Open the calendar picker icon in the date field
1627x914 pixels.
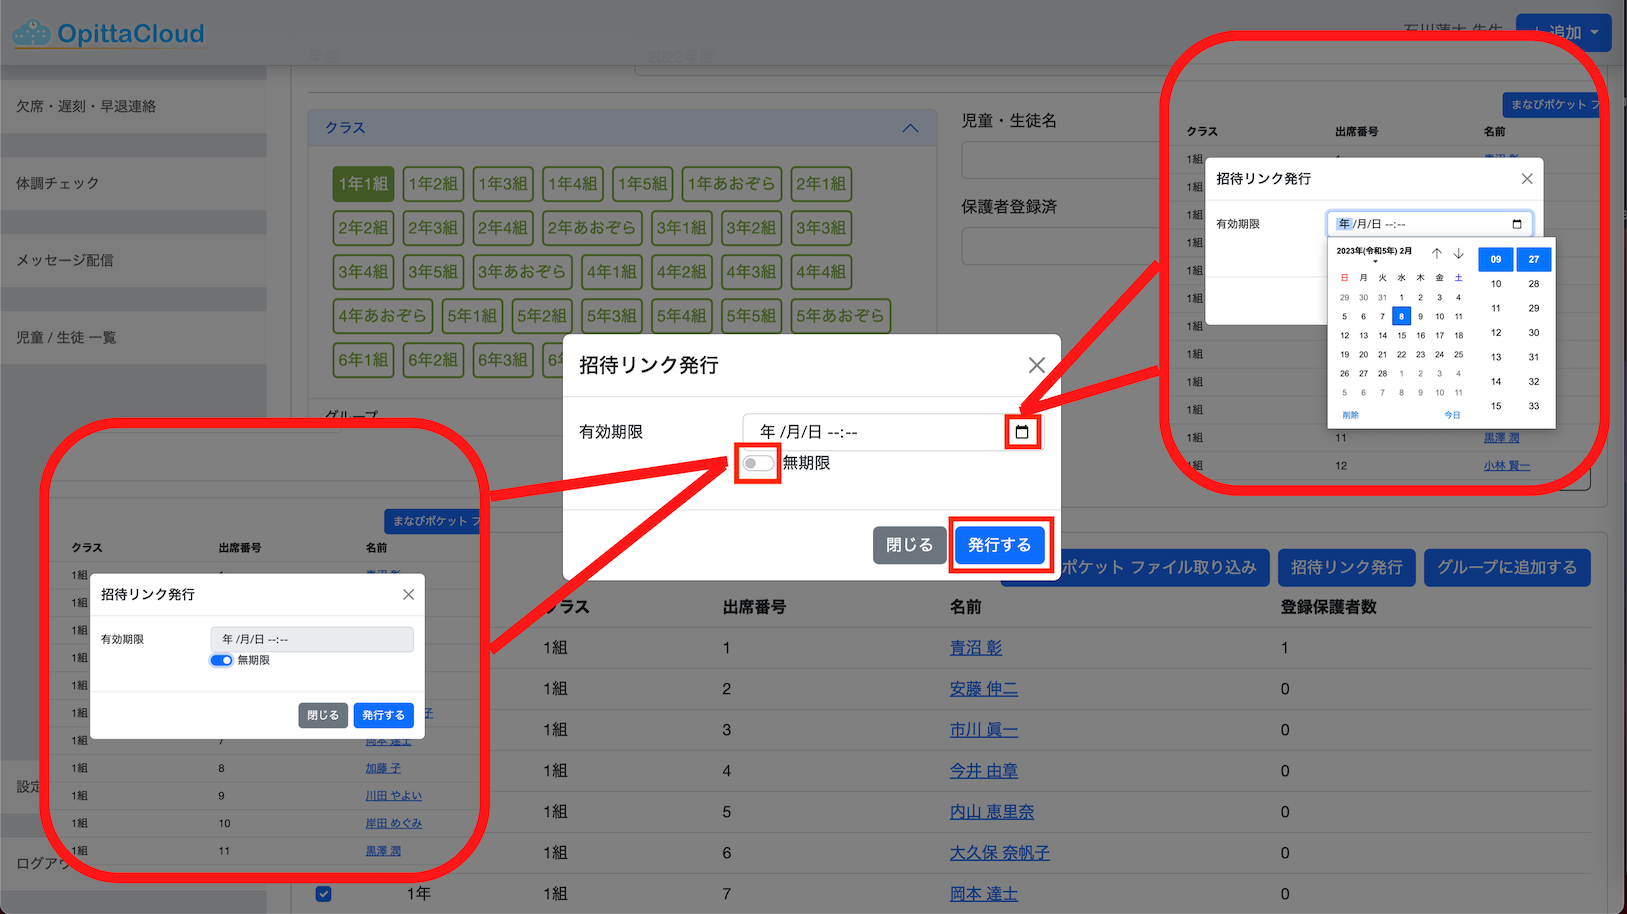tap(1021, 432)
